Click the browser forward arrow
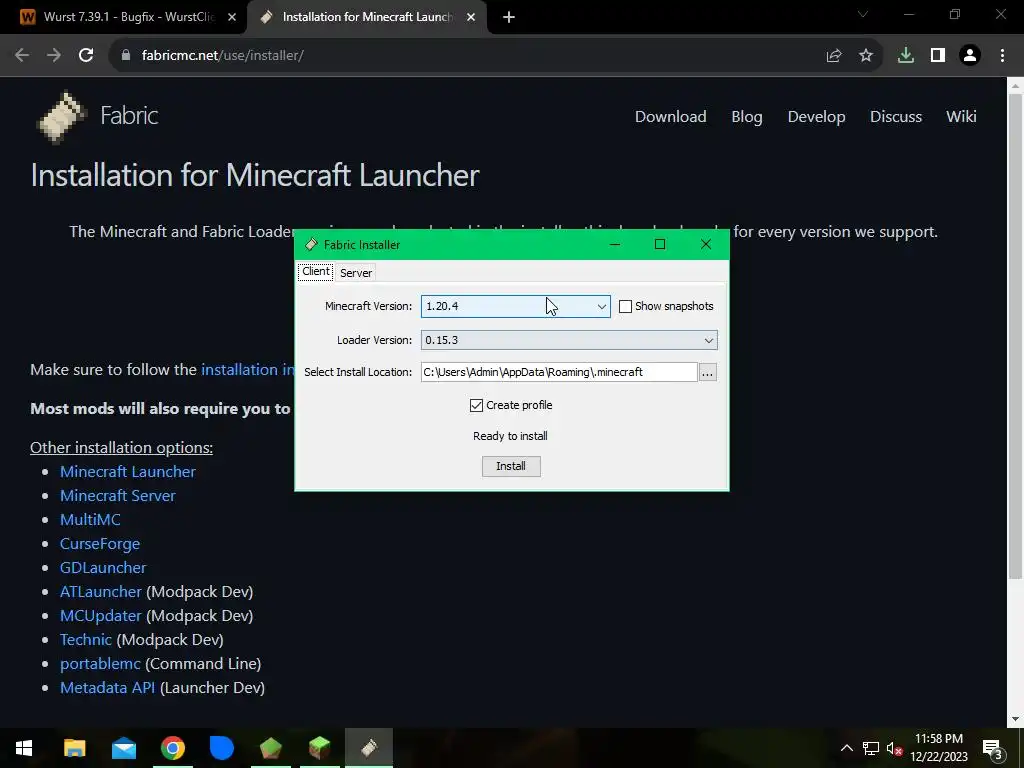Viewport: 1024px width, 768px height. tap(54, 56)
